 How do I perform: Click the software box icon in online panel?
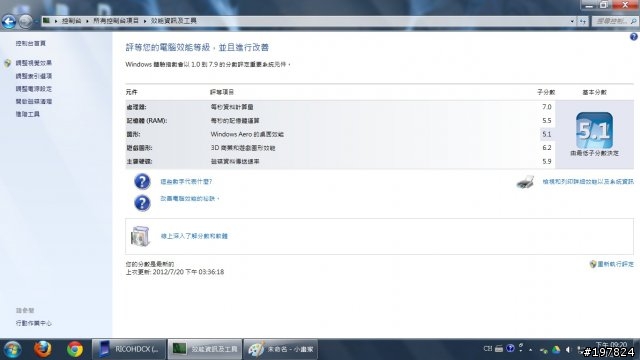point(140,236)
